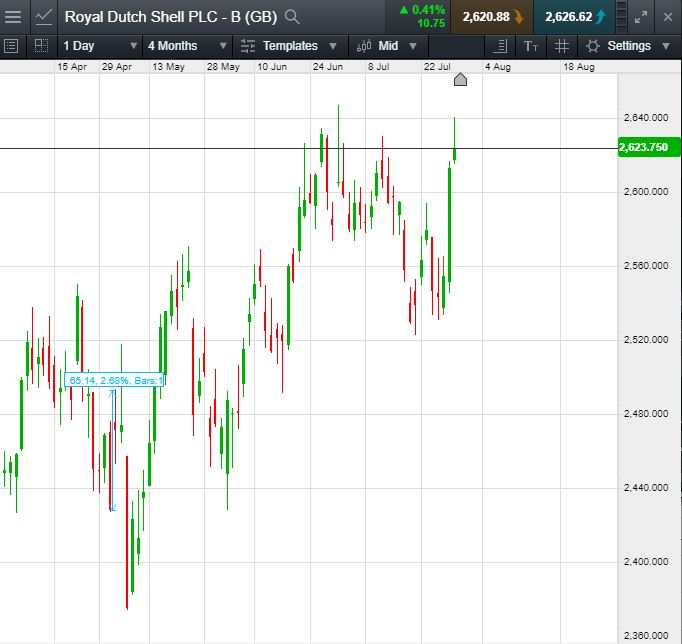Open the 1 Day interval dropdown

[x=100, y=46]
